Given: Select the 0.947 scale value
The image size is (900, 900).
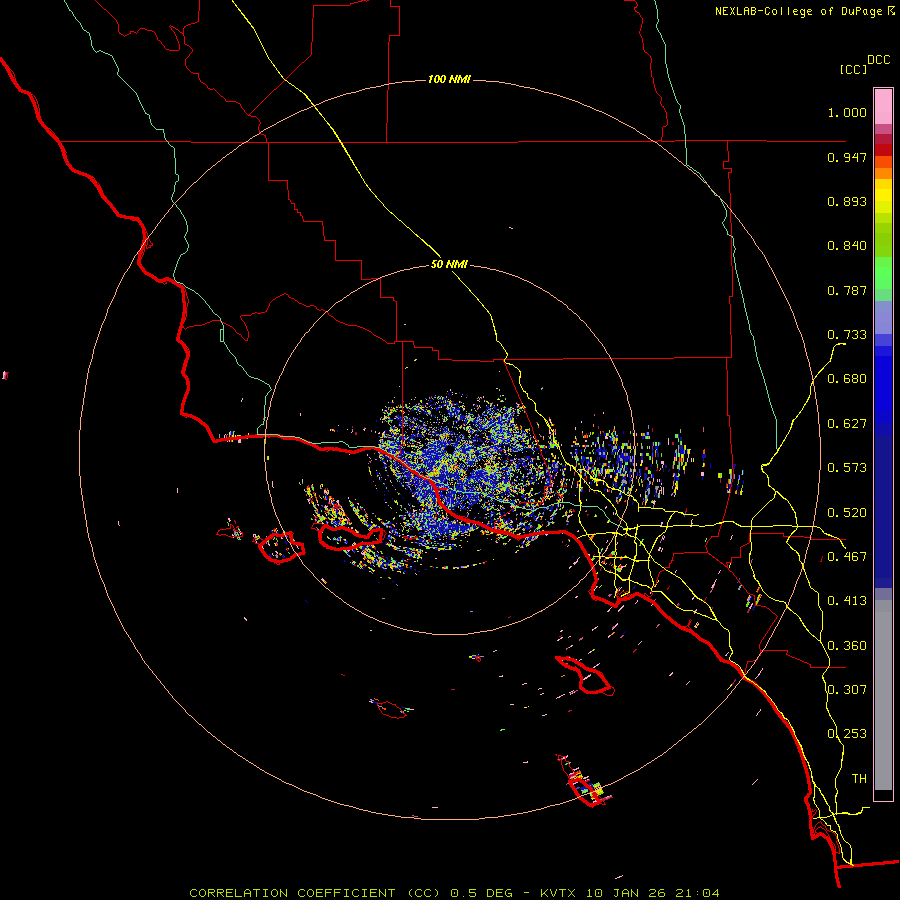Looking at the screenshot, I should (x=847, y=157).
